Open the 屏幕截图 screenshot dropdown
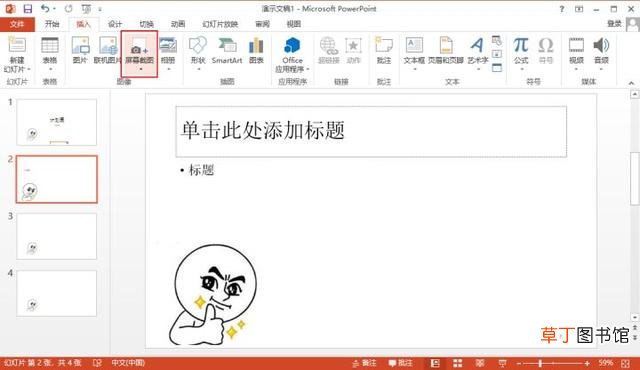 click(140, 69)
